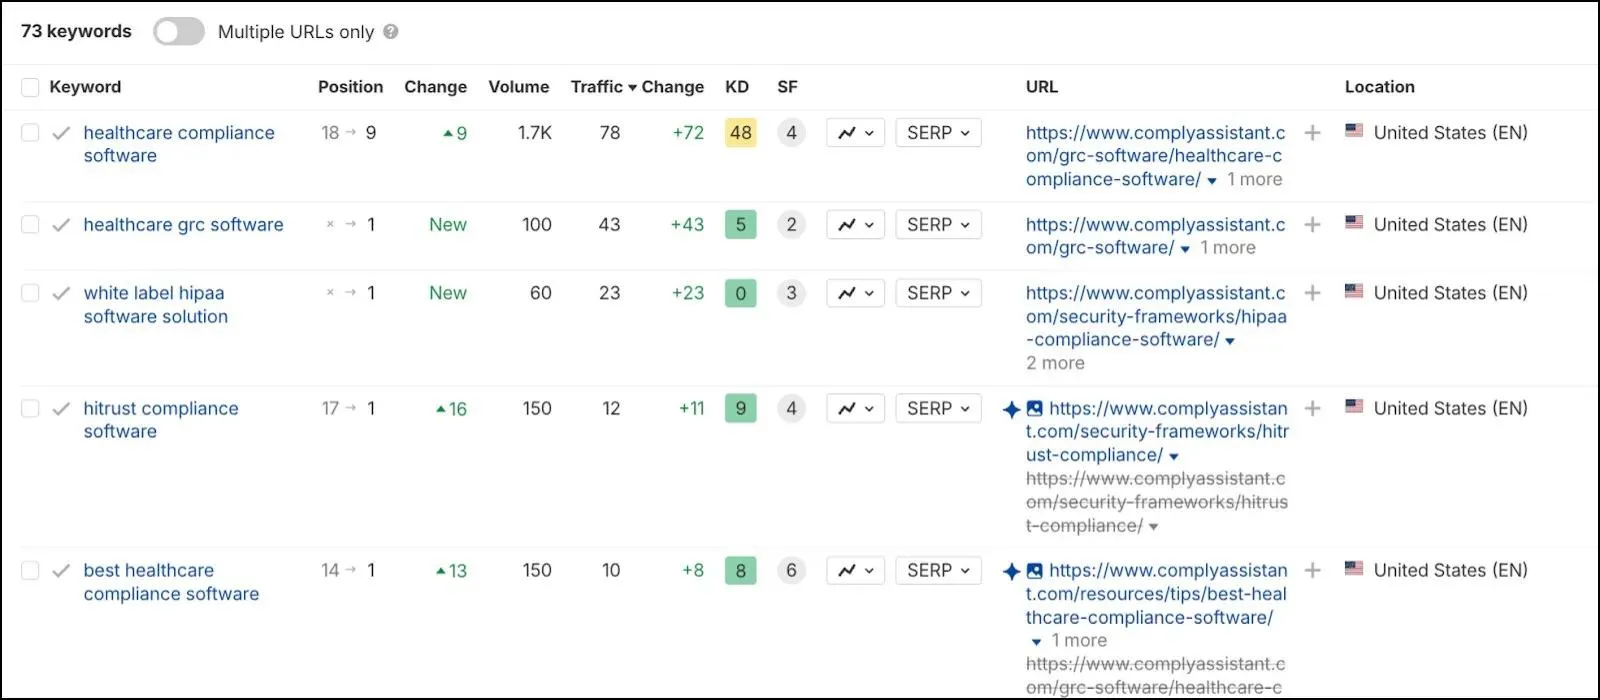The width and height of the screenshot is (1600, 700).
Task: Open keyword healthcare compliance software
Action: point(179,144)
